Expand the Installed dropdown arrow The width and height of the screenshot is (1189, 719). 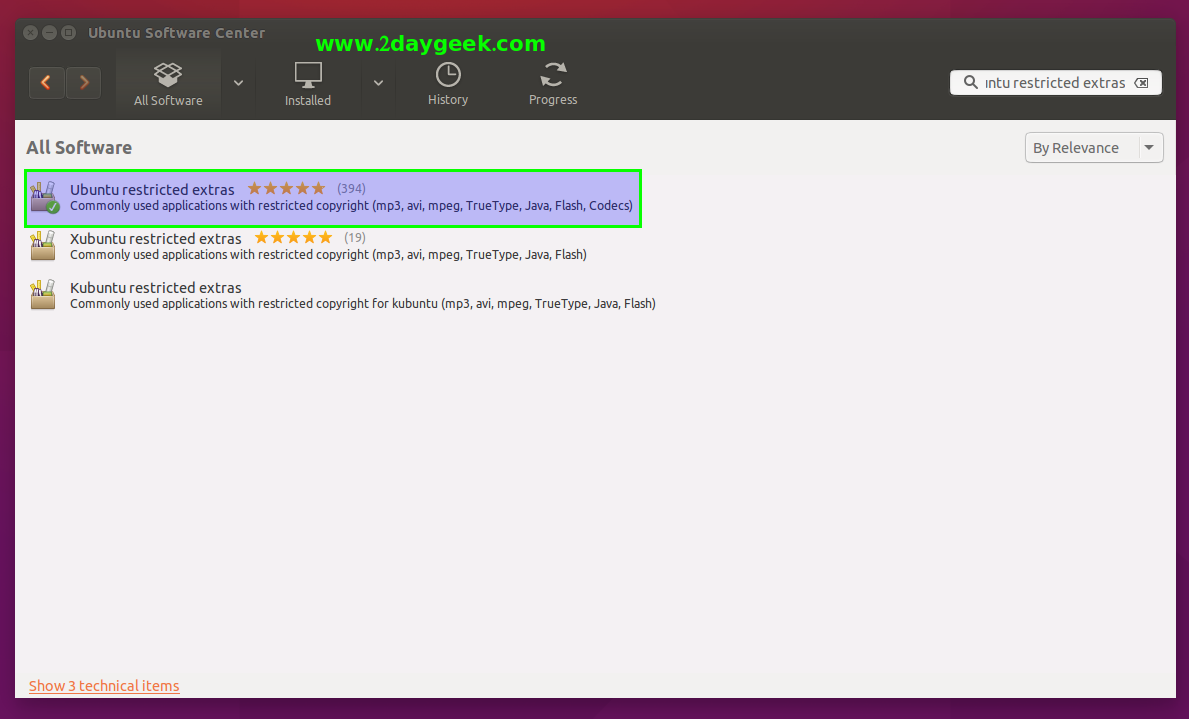click(378, 83)
